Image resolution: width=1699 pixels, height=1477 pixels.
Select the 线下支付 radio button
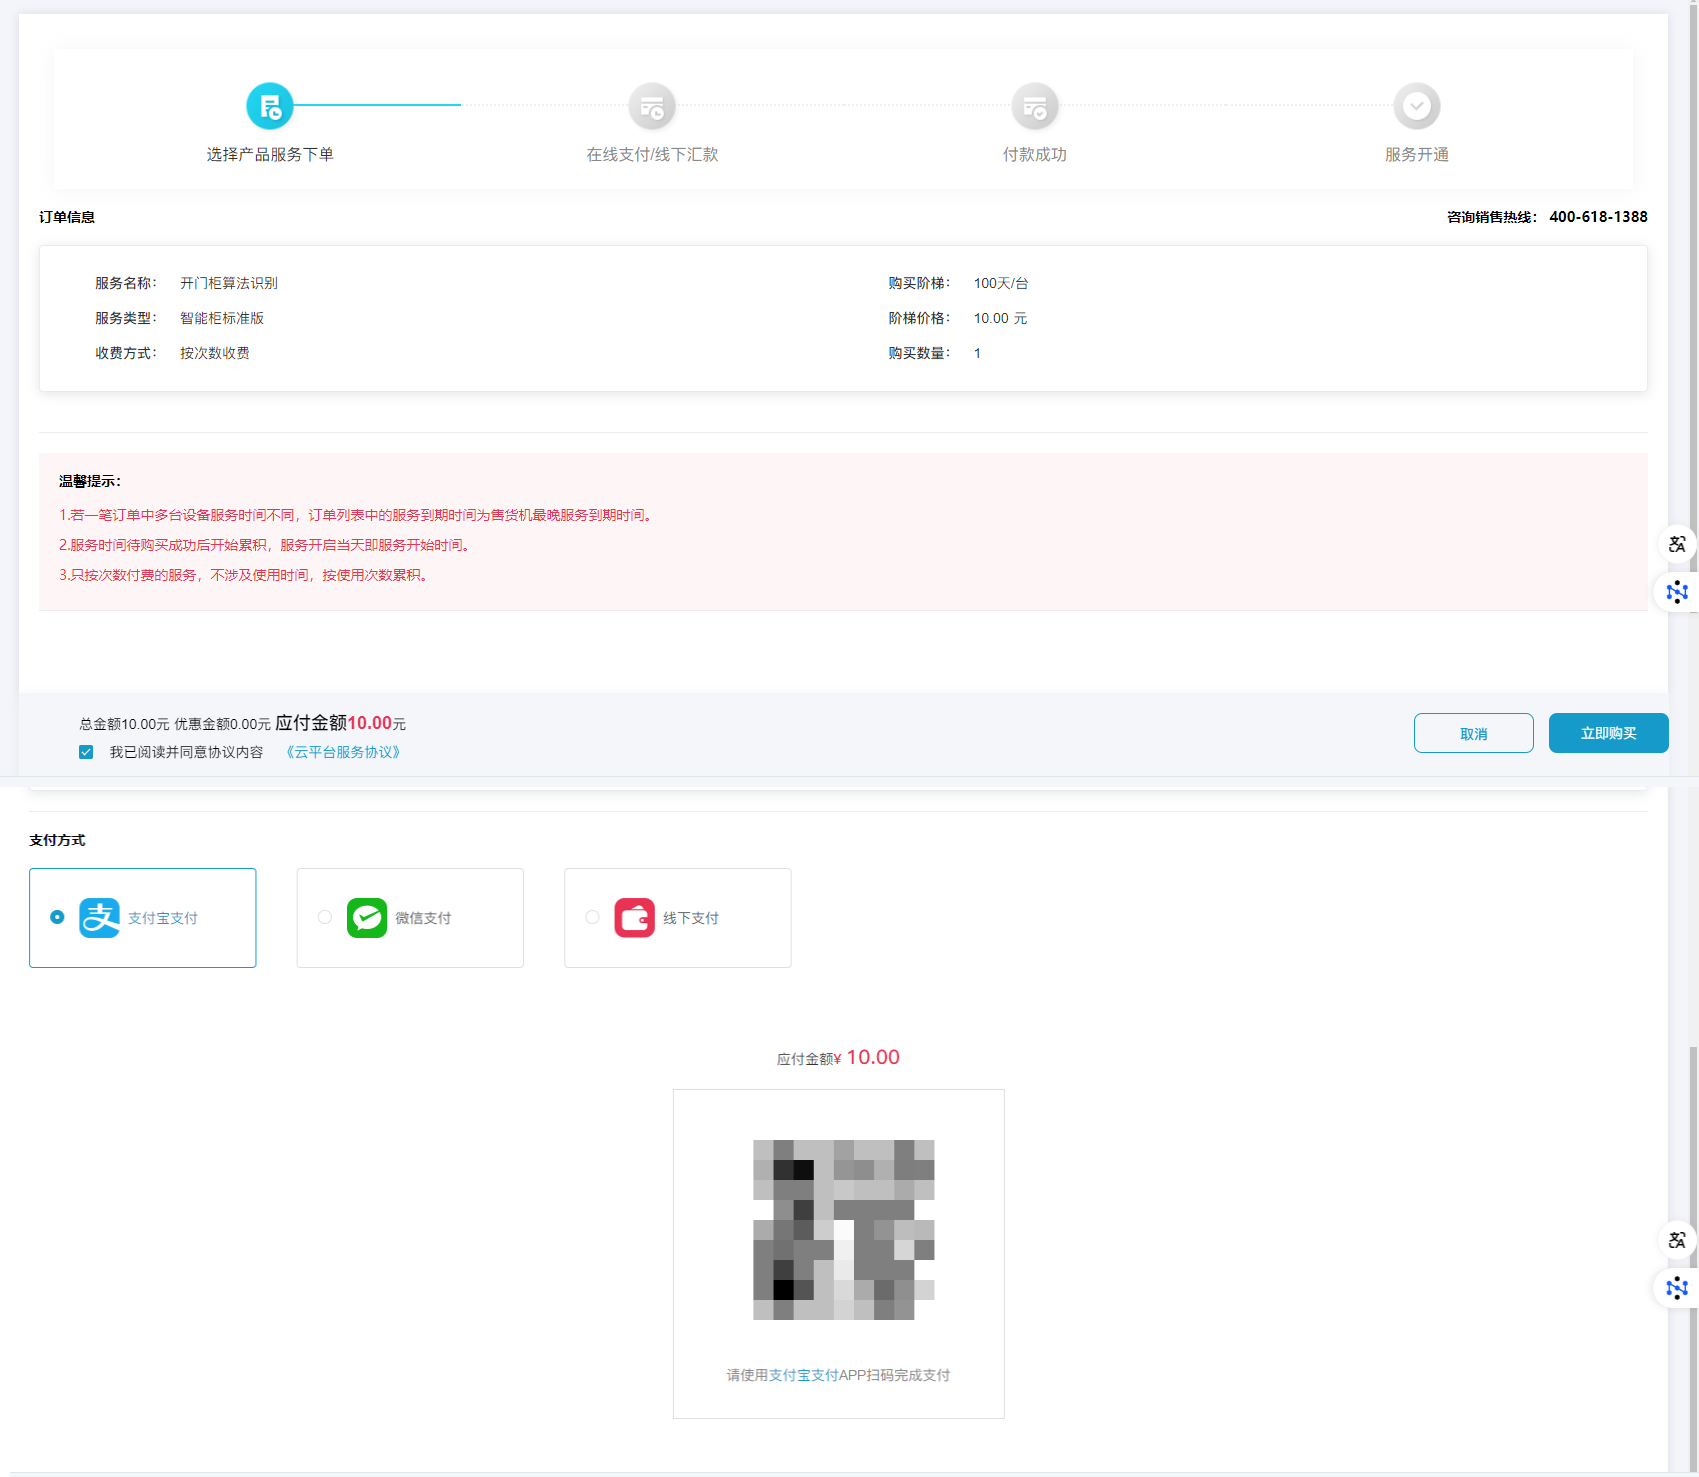(592, 917)
